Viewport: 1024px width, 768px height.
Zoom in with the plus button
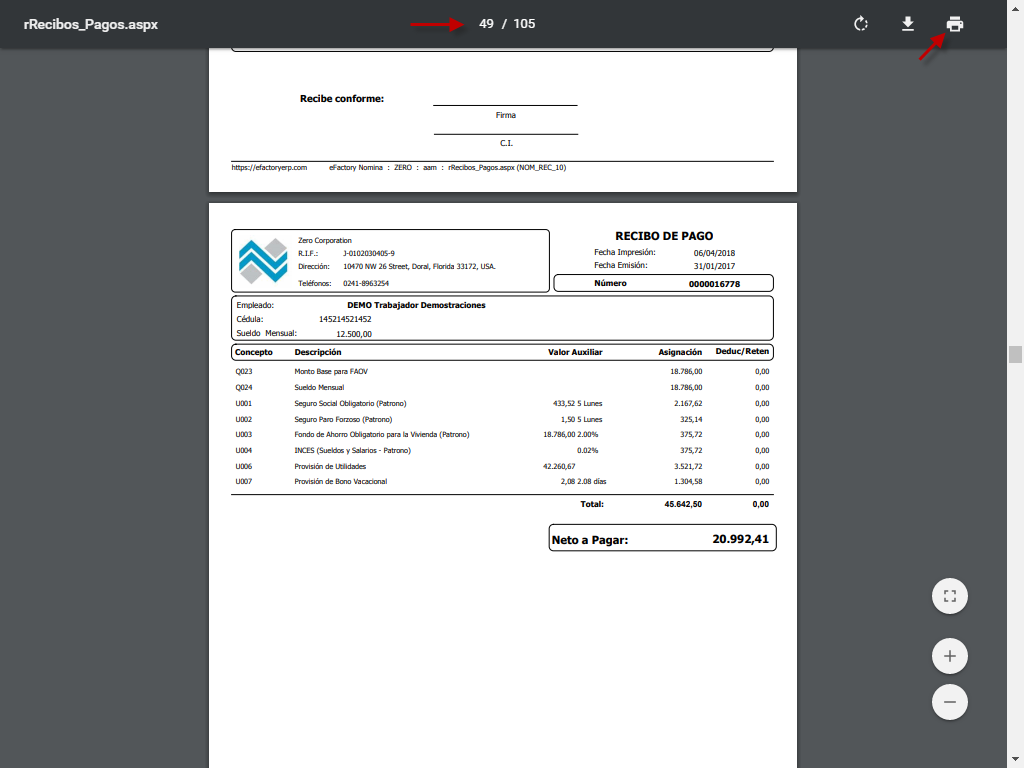(949, 657)
